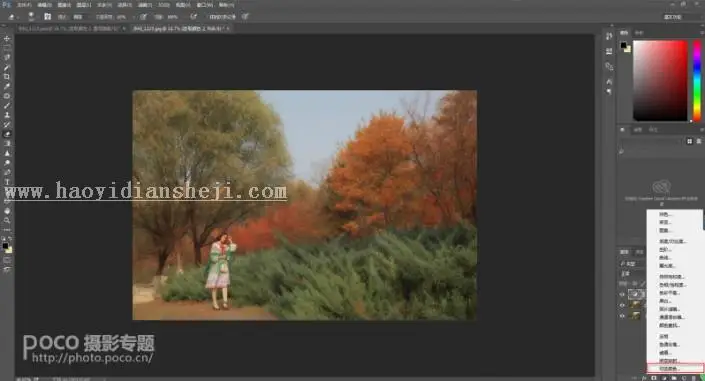This screenshot has width=705, height=381.
Task: Hide the top adjustment layer's eye icon
Action: click(x=622, y=295)
